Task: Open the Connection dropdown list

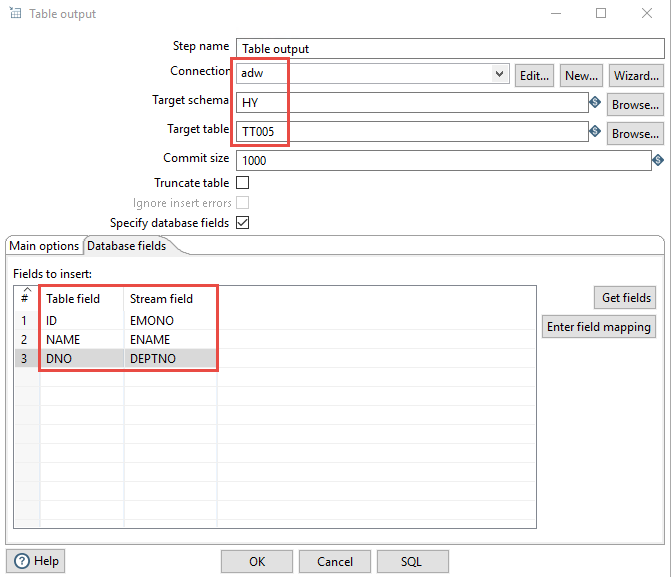Action: pyautogui.click(x=500, y=74)
